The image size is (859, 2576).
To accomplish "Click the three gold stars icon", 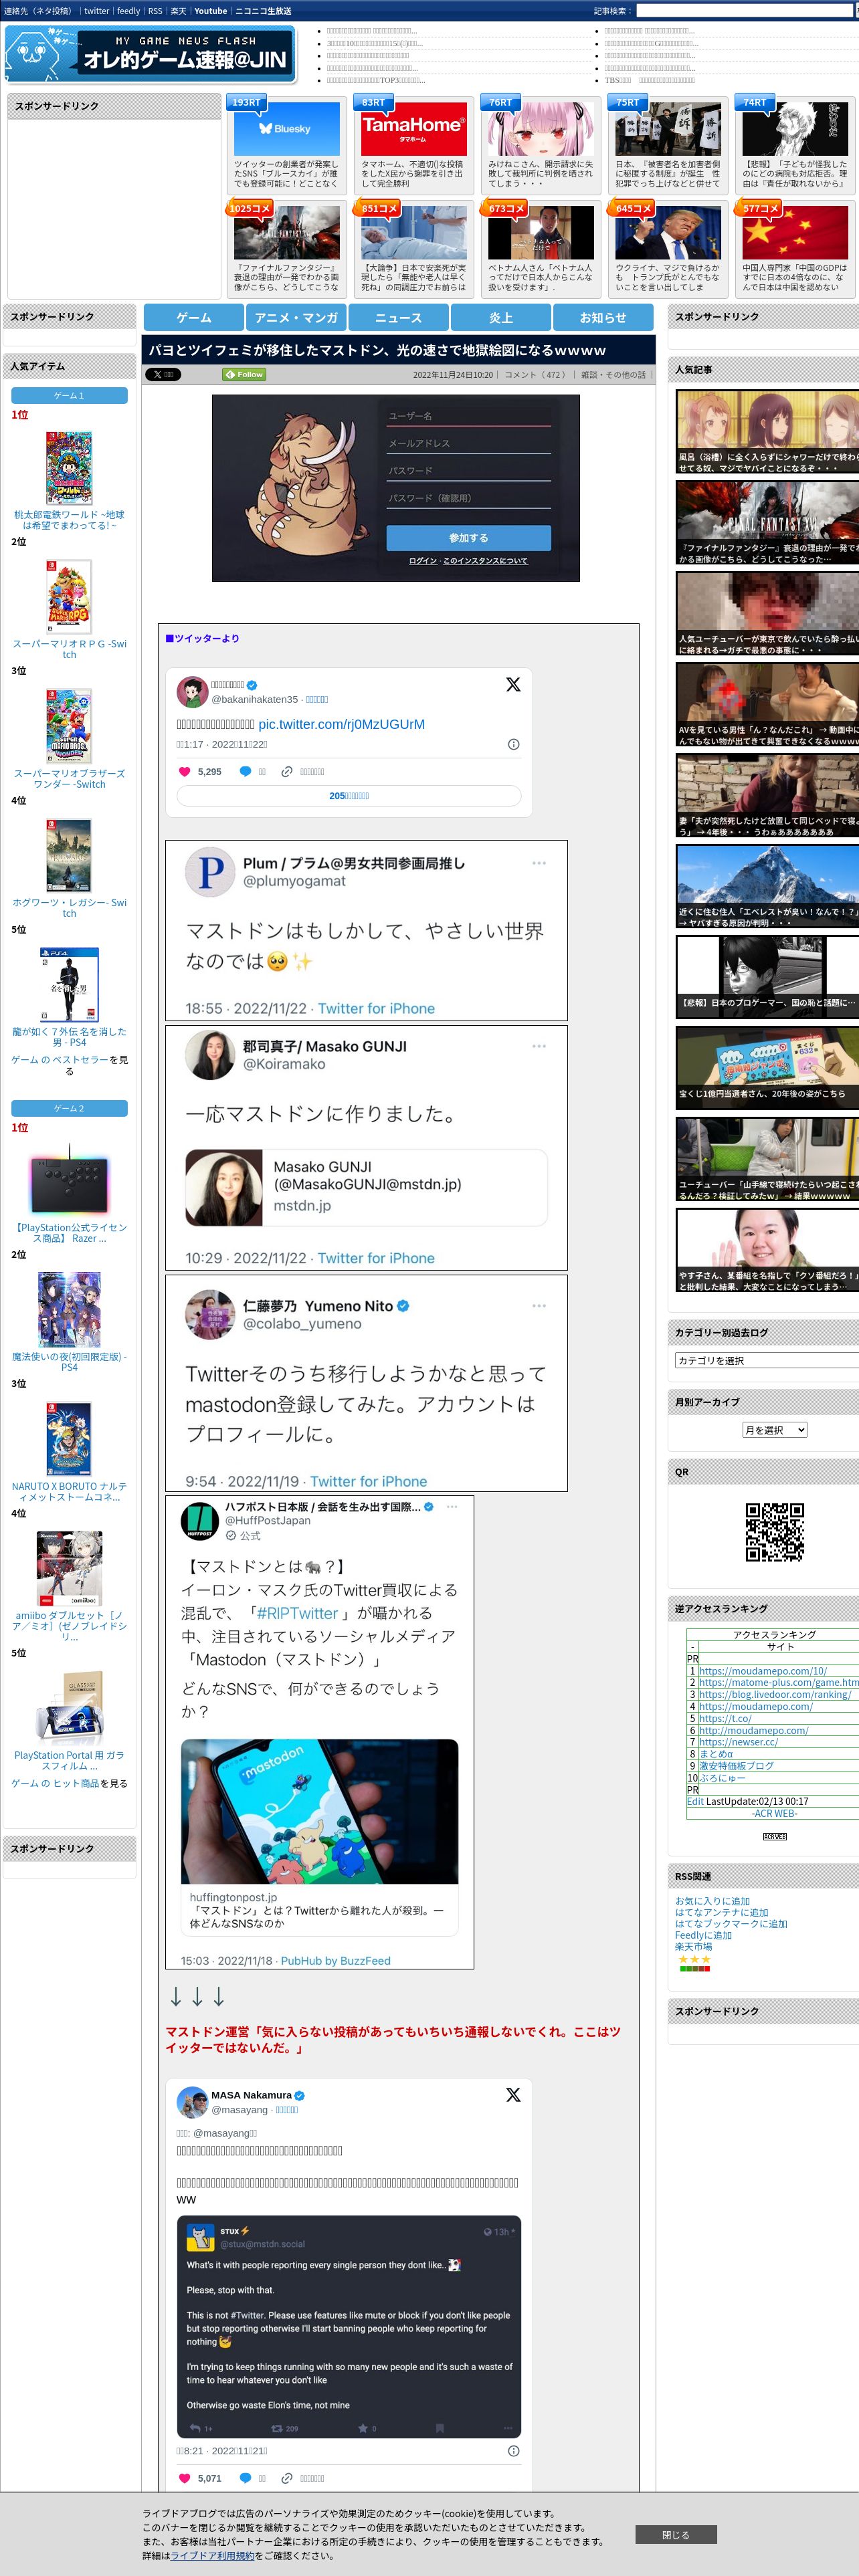I will coord(695,1959).
